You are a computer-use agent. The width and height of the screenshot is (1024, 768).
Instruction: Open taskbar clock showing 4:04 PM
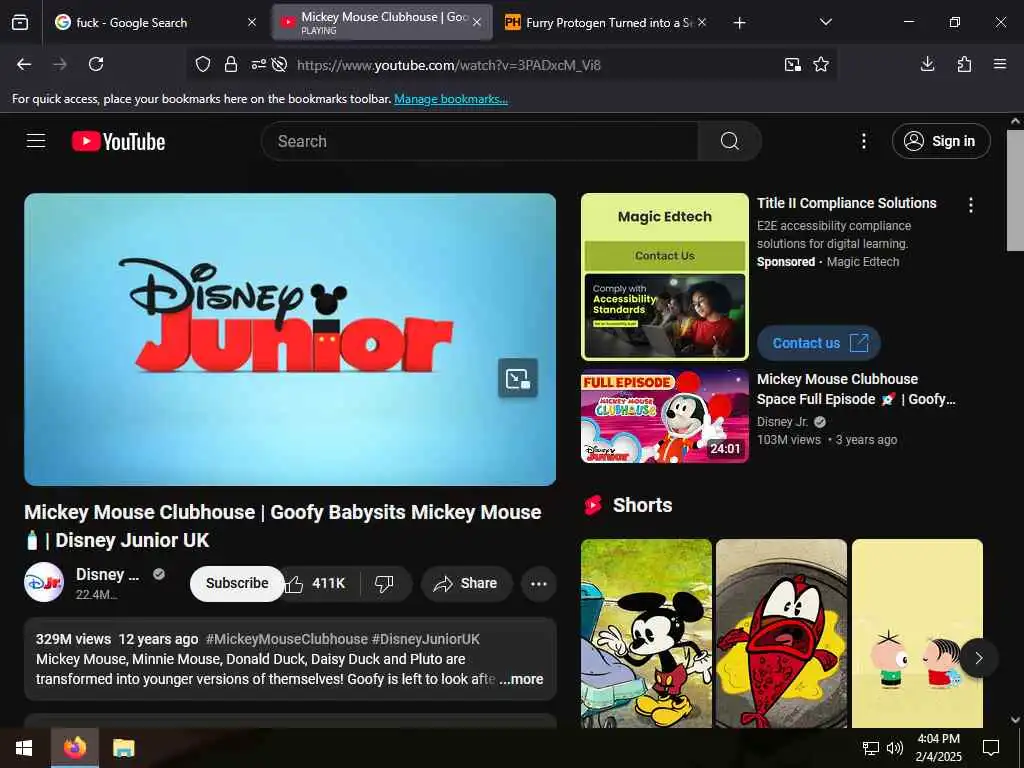[x=938, y=748]
